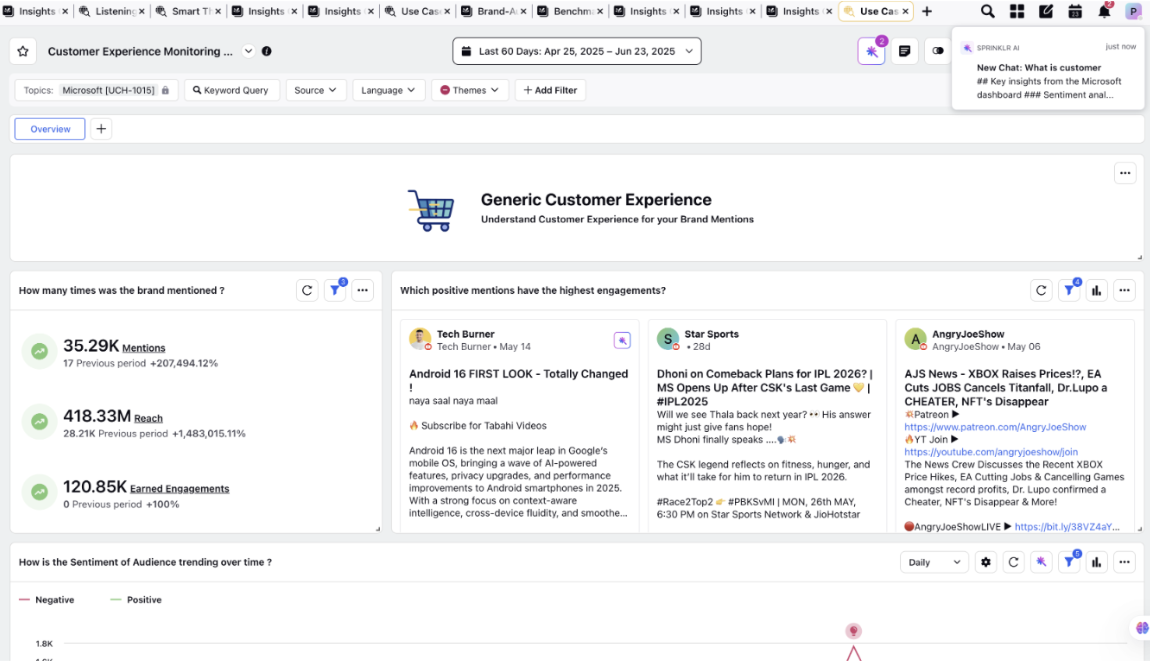Viewport: 1150px width, 672px height.
Task: Refresh the brand mentions widget
Action: pos(307,291)
